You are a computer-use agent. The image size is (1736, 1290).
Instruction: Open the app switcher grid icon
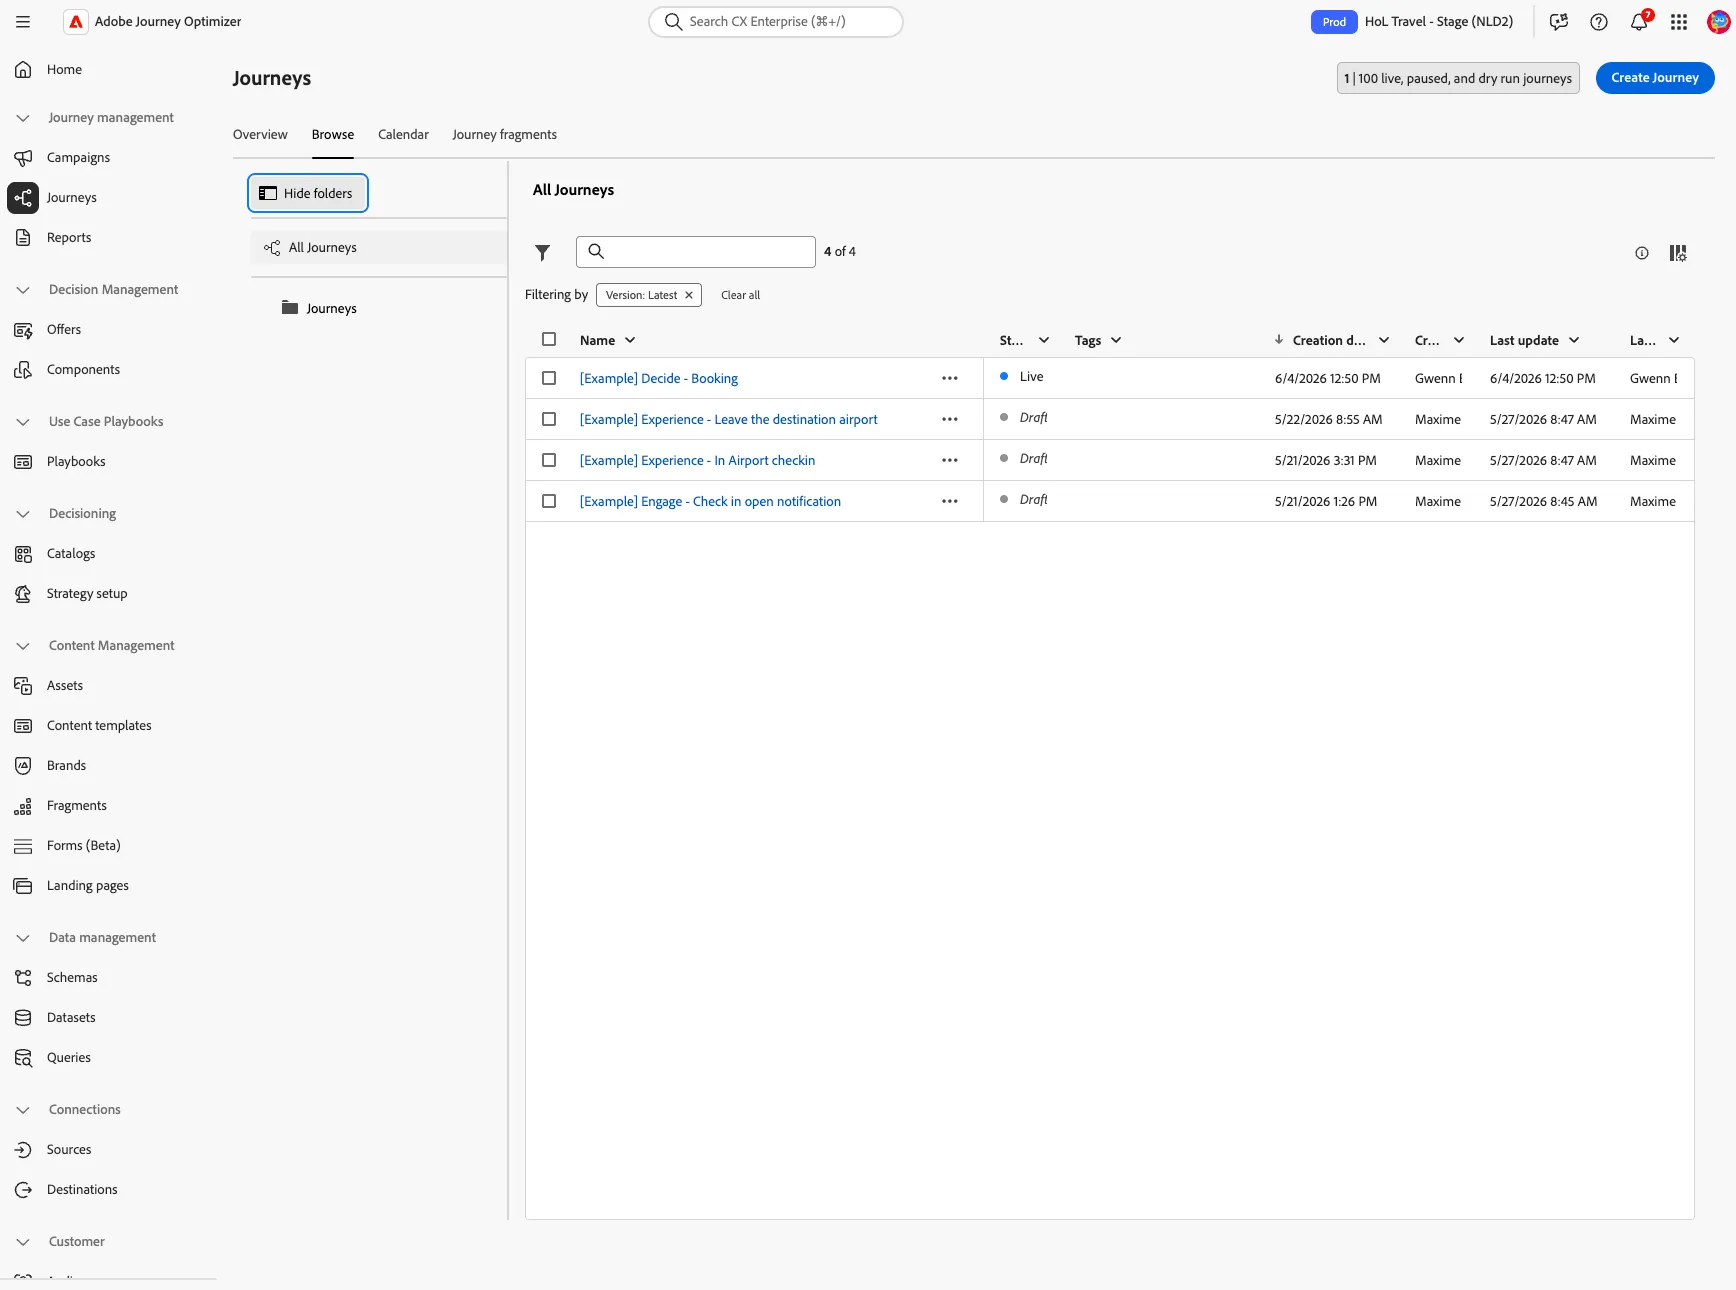[x=1679, y=22]
